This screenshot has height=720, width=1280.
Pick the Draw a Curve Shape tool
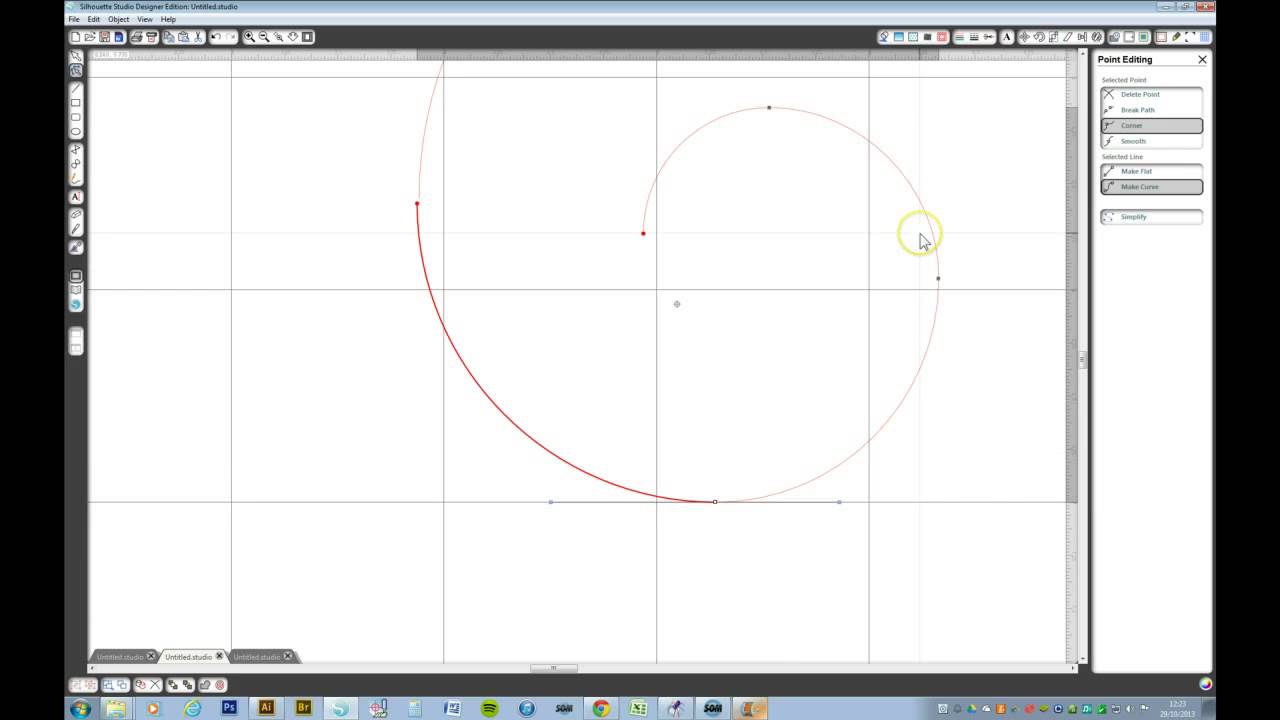point(76,164)
